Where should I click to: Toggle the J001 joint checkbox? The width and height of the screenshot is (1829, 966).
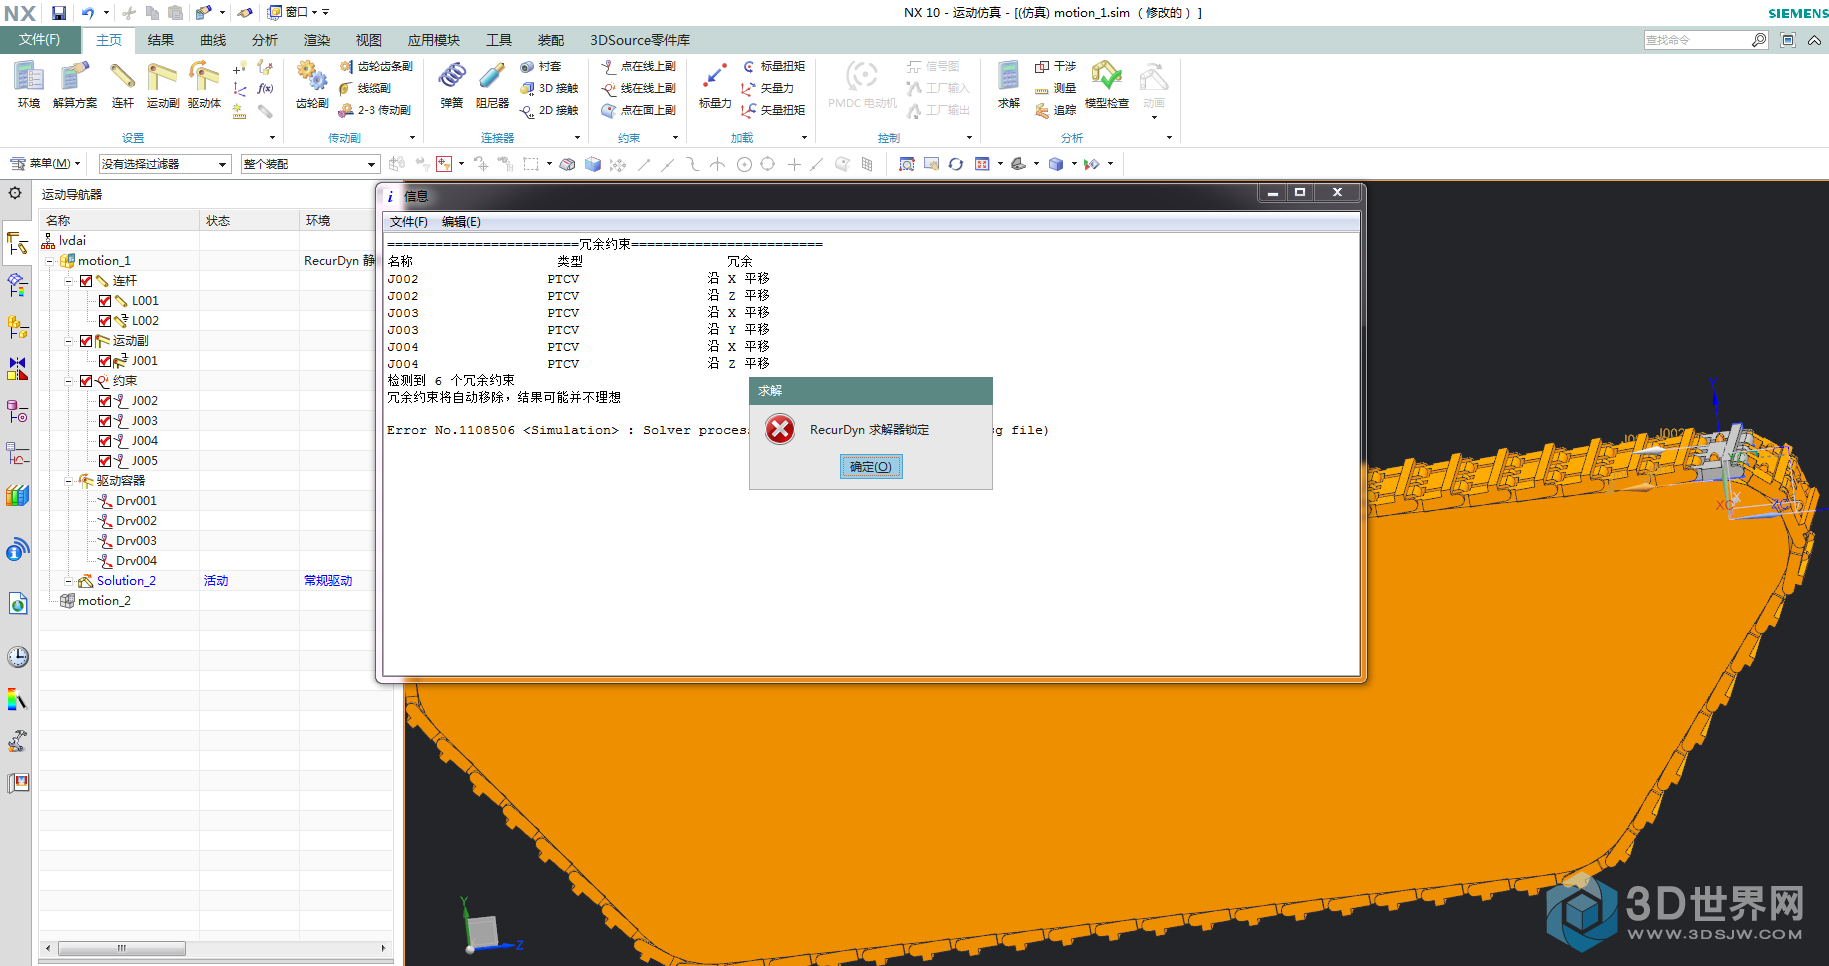coord(105,361)
